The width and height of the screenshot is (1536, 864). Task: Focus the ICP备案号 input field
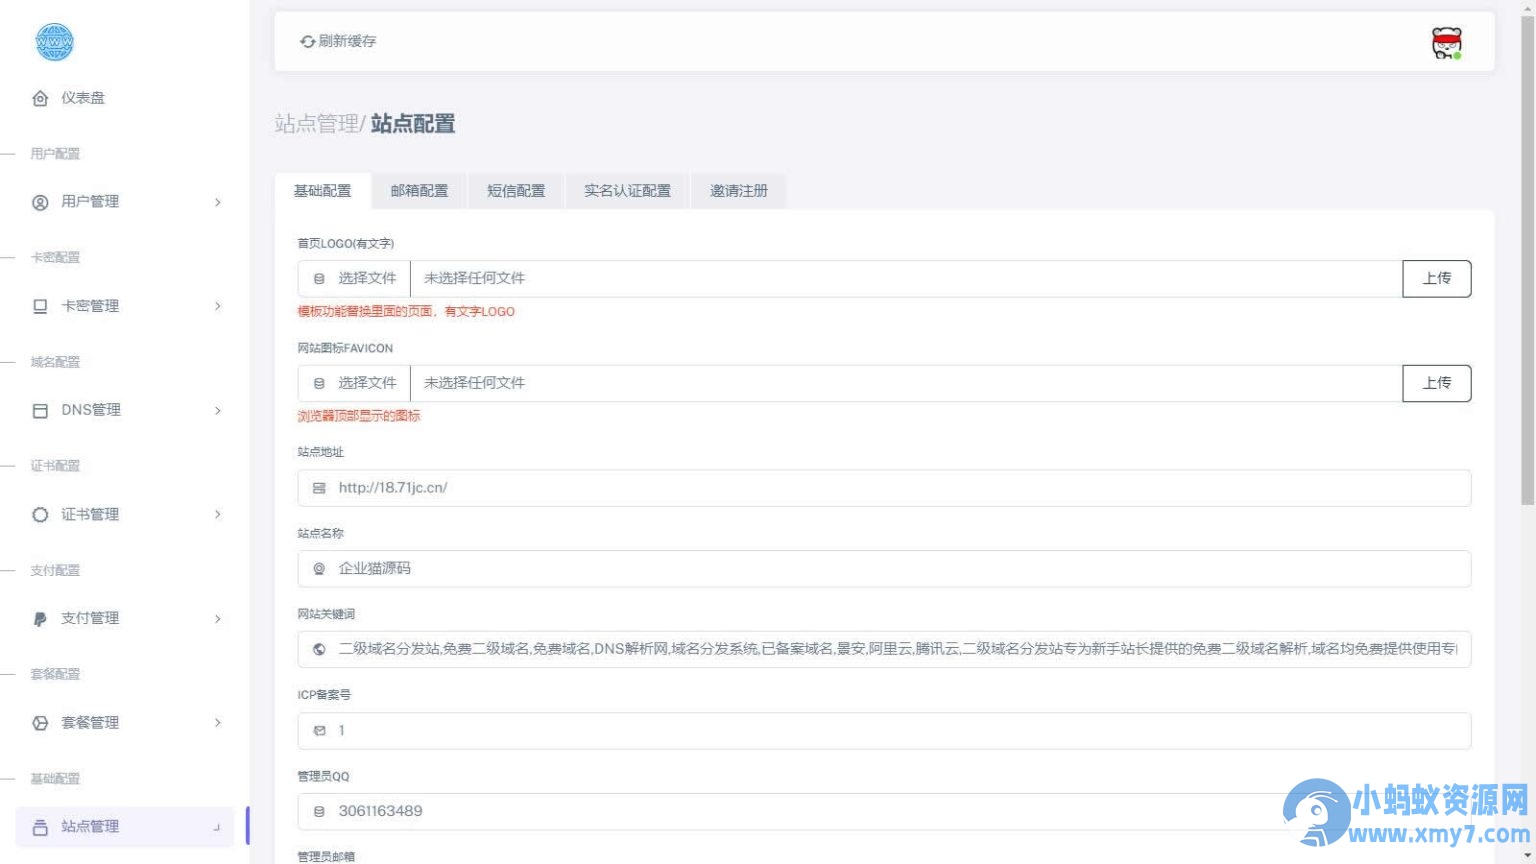click(884, 731)
